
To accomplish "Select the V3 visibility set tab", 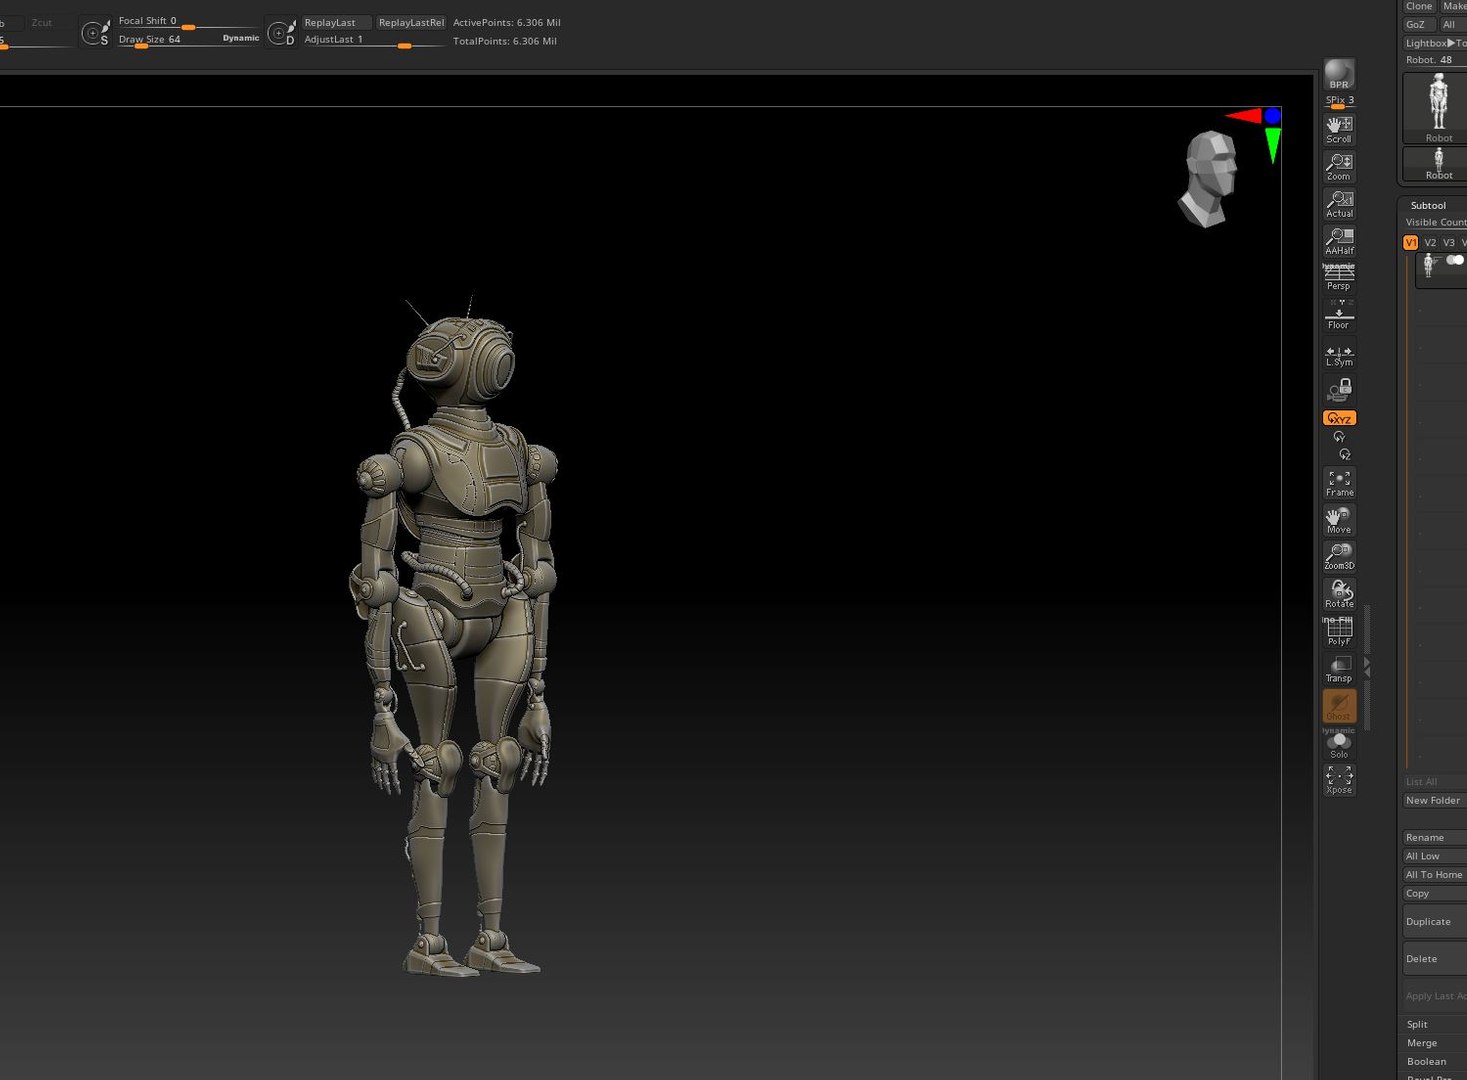I will [x=1448, y=242].
